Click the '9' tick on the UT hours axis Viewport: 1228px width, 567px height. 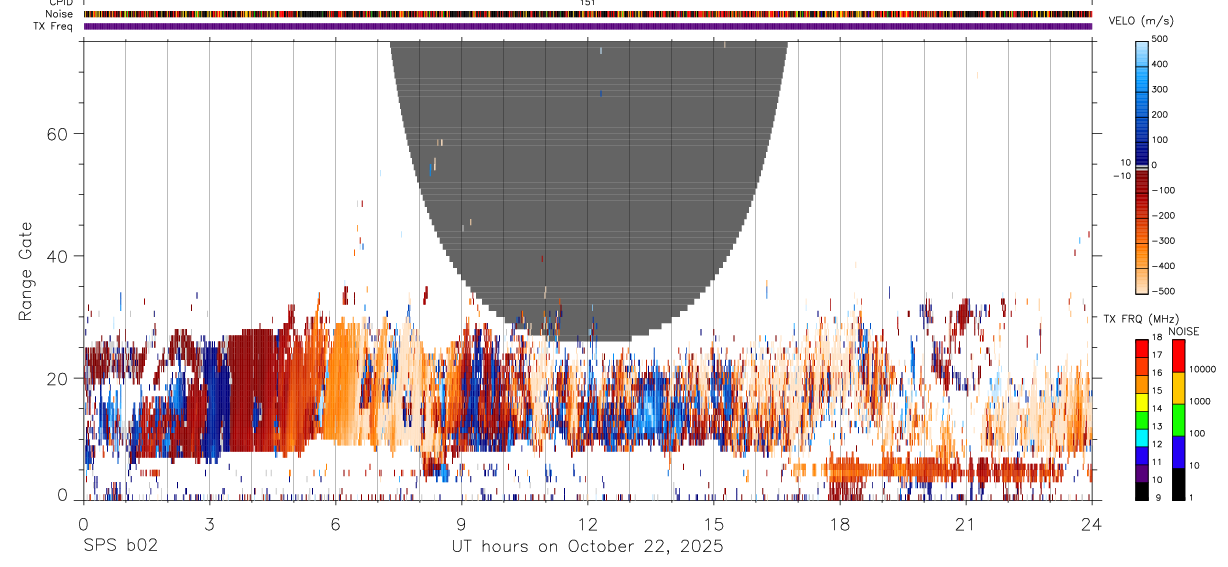pos(461,523)
